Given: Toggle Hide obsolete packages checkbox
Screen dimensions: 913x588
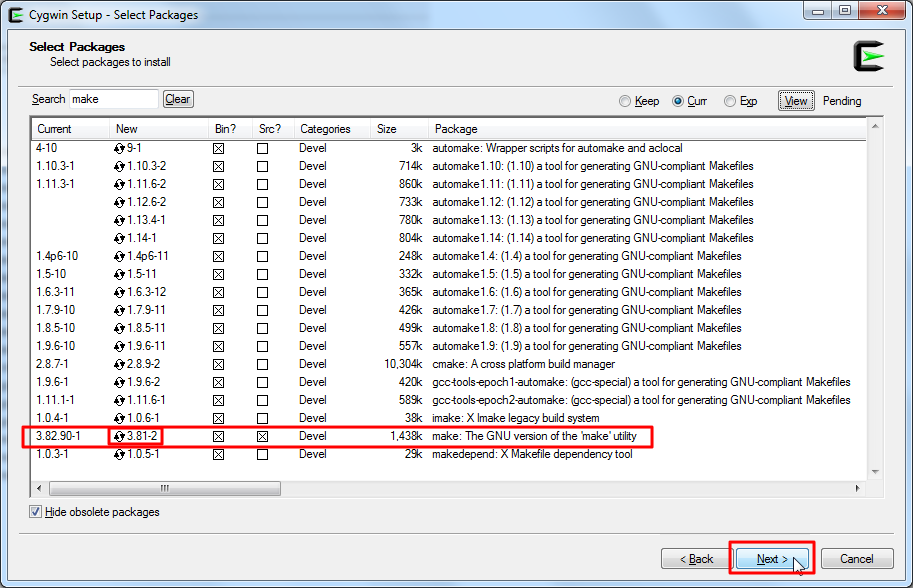Looking at the screenshot, I should pyautogui.click(x=36, y=512).
